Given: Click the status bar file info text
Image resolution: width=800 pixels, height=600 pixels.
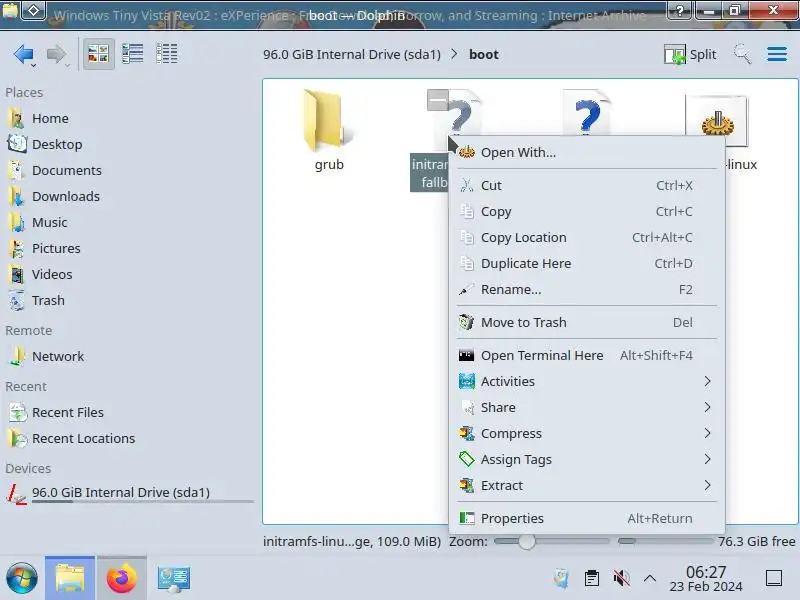Looking at the screenshot, I should click(x=352, y=541).
